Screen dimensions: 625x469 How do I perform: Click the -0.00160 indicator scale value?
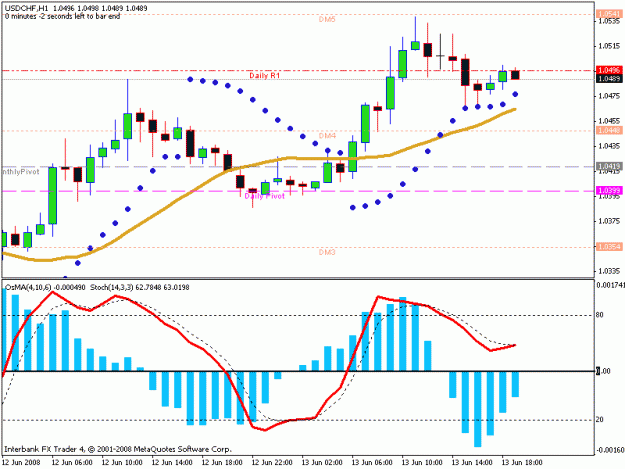coord(610,450)
